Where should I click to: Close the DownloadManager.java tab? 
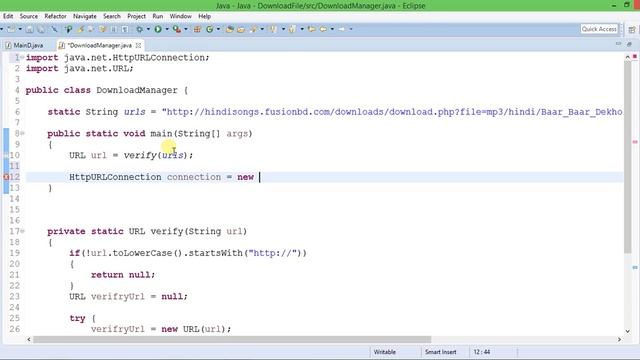tap(138, 45)
